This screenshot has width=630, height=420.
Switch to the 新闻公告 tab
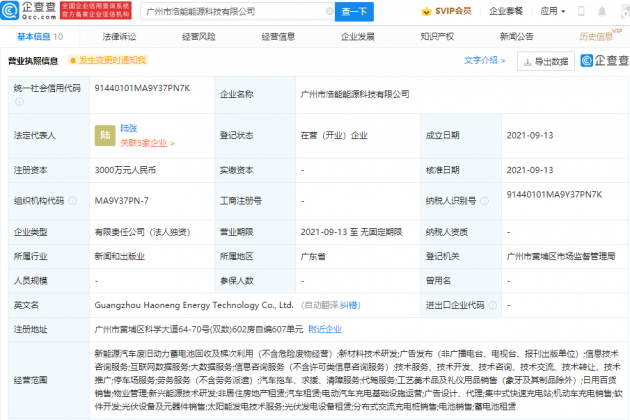pos(517,37)
